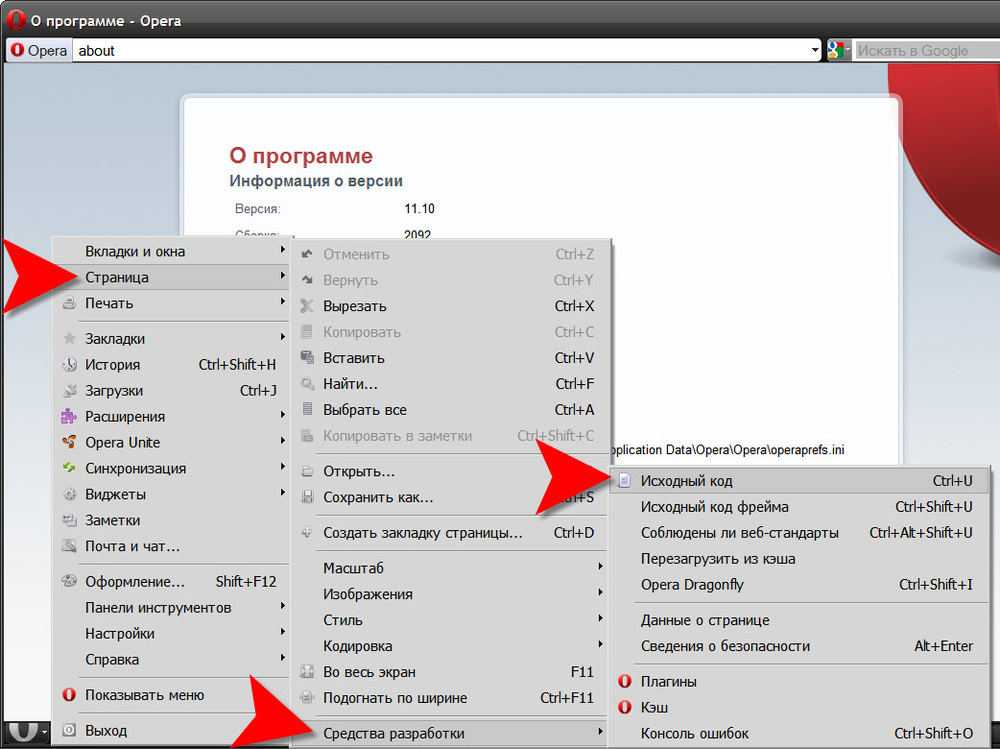Expand the Кодировка submenu arrow
The height and width of the screenshot is (749, 1000).
[x=600, y=644]
